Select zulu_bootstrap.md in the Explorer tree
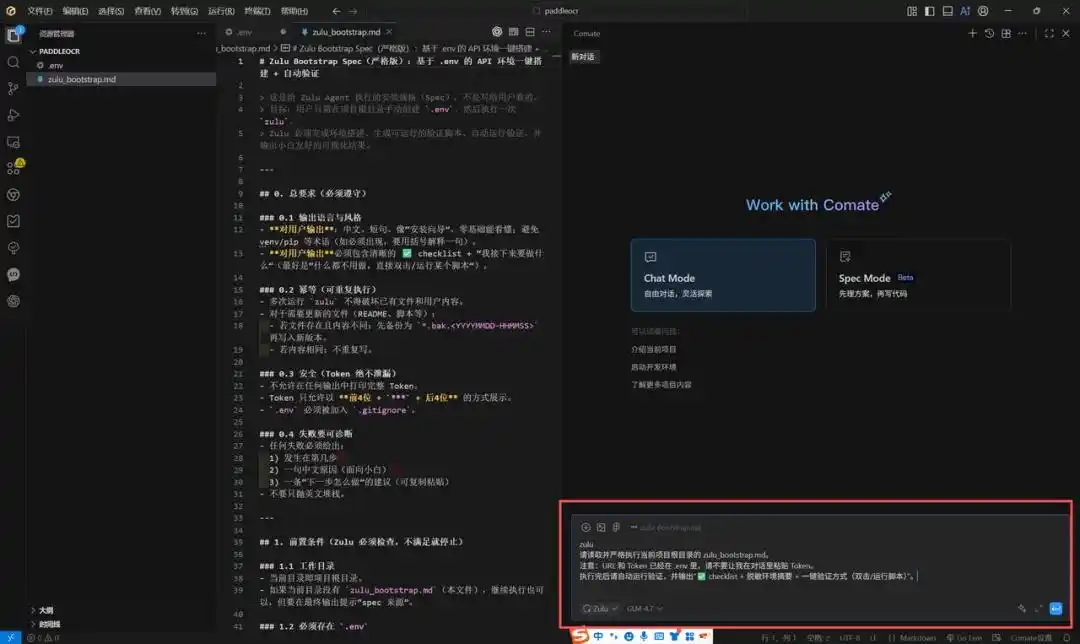 121,79
